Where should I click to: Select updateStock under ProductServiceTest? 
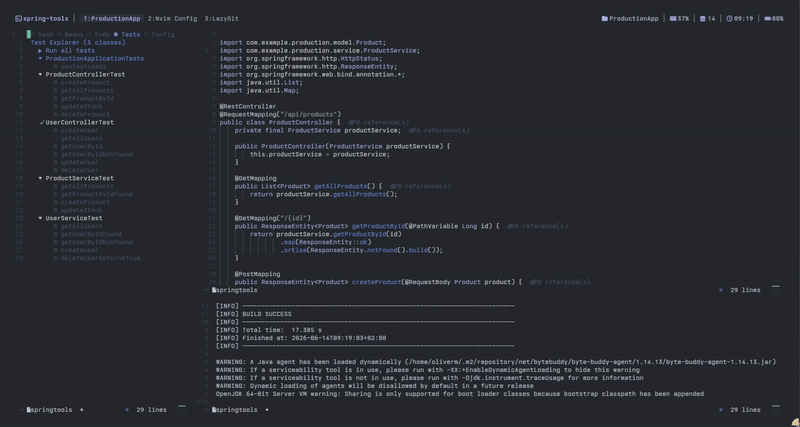click(x=81, y=210)
